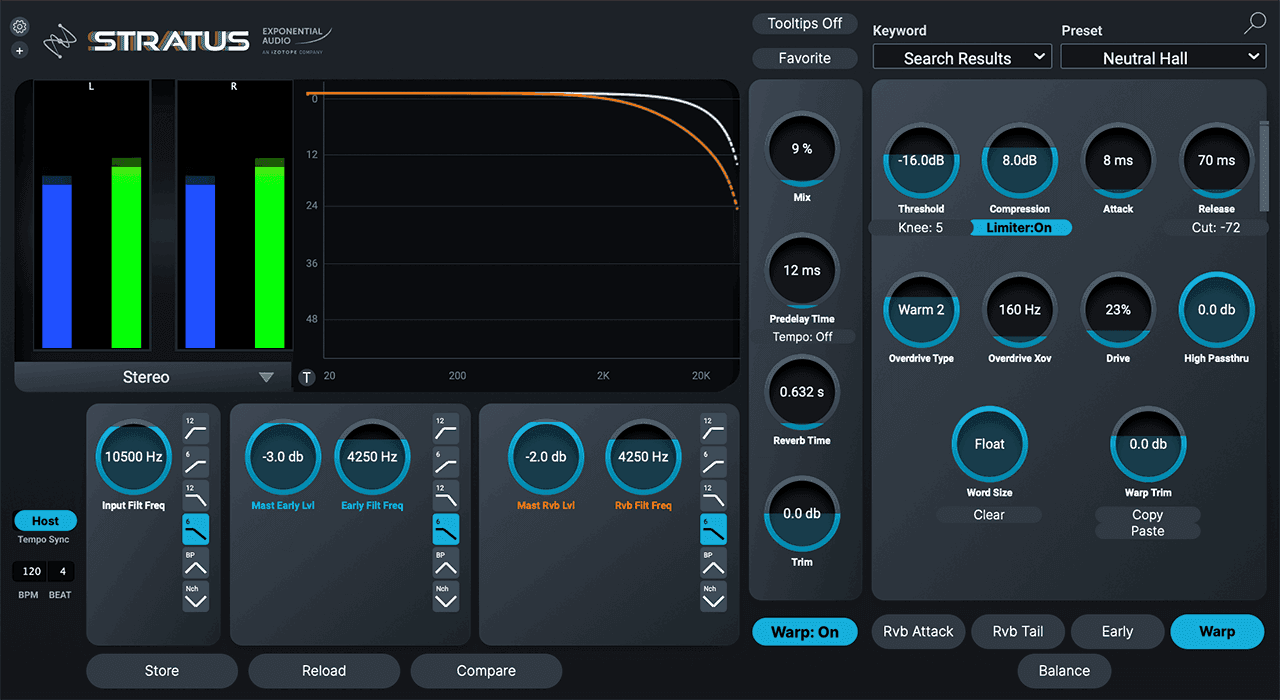Click the Reload button
Viewport: 1280px width, 700px height.
click(x=324, y=671)
